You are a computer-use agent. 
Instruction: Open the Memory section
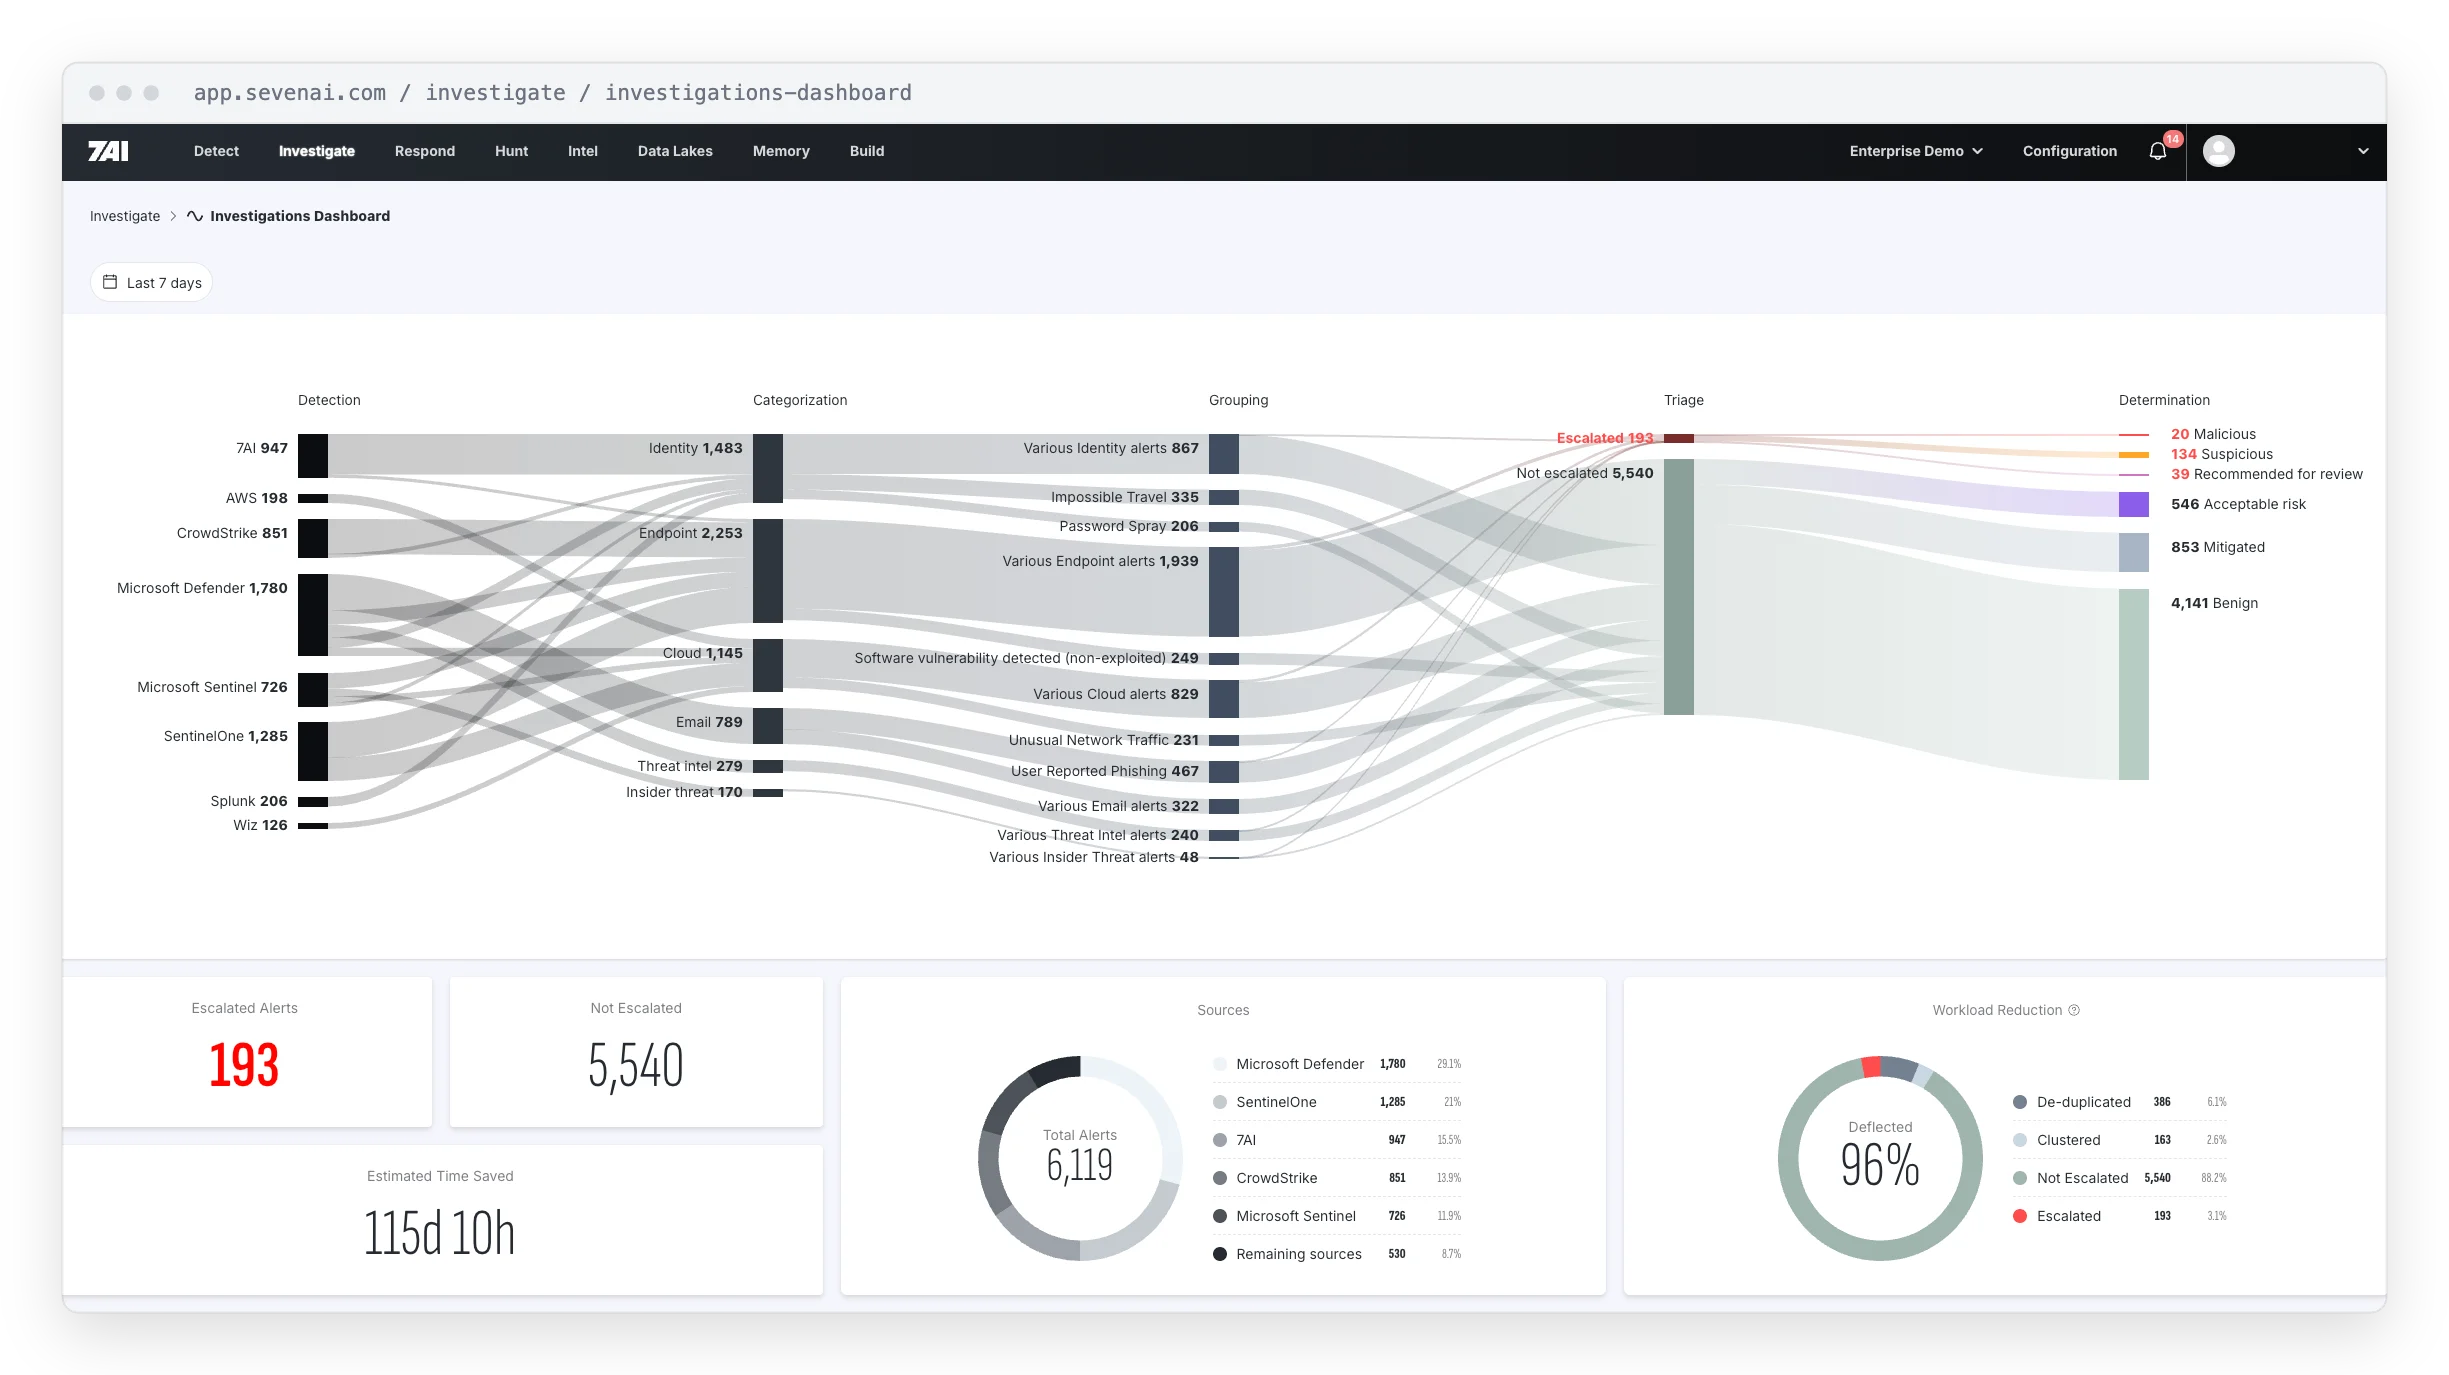(x=781, y=151)
